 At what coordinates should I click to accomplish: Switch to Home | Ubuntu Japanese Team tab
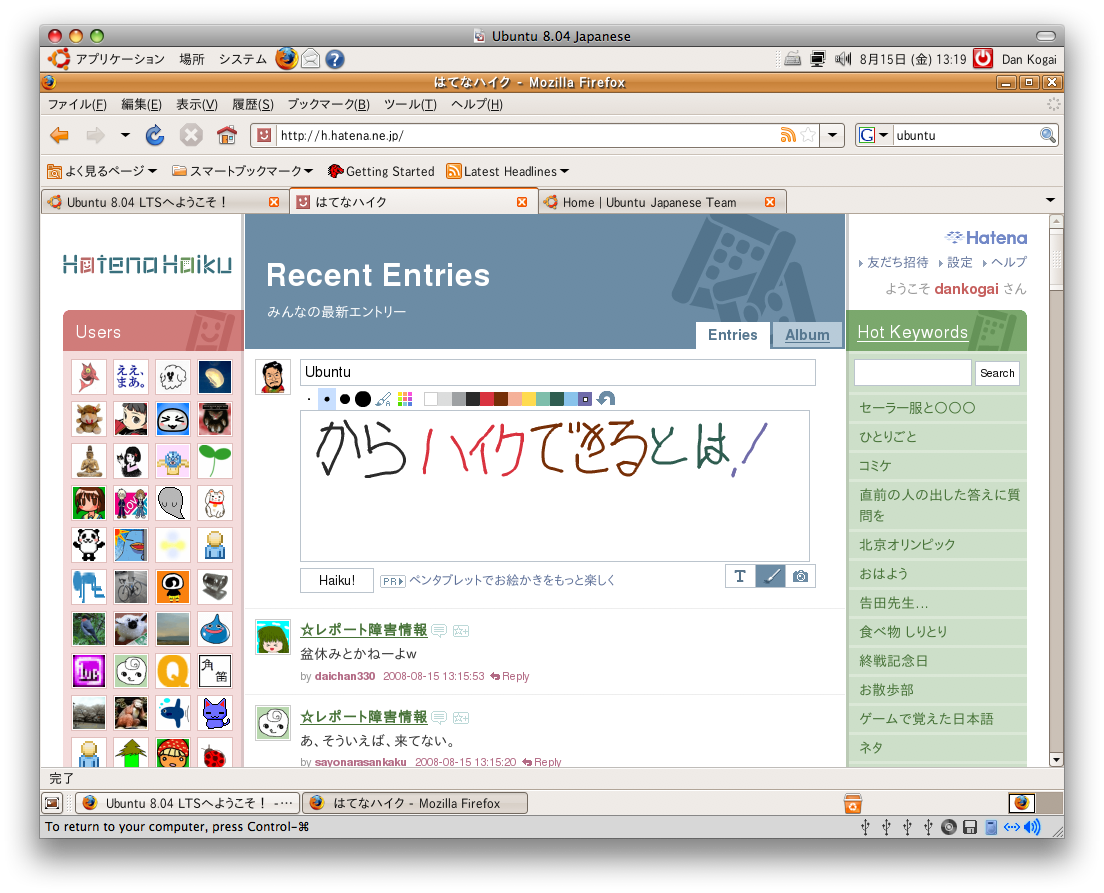click(663, 202)
